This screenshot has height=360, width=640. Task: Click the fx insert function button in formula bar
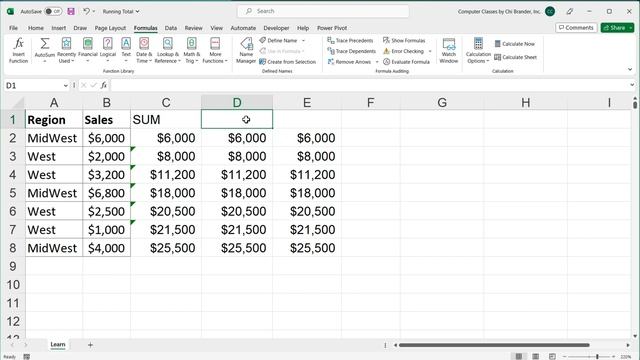tap(104, 85)
